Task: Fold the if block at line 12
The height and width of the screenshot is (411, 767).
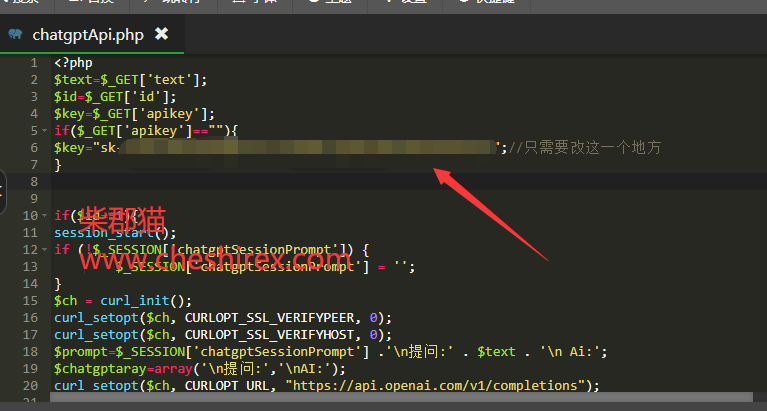Action: pyautogui.click(x=45, y=250)
